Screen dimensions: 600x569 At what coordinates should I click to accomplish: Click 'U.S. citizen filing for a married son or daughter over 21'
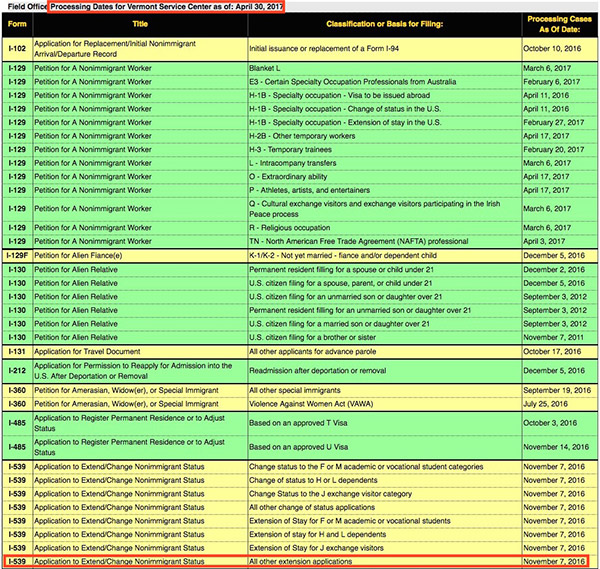[339, 324]
